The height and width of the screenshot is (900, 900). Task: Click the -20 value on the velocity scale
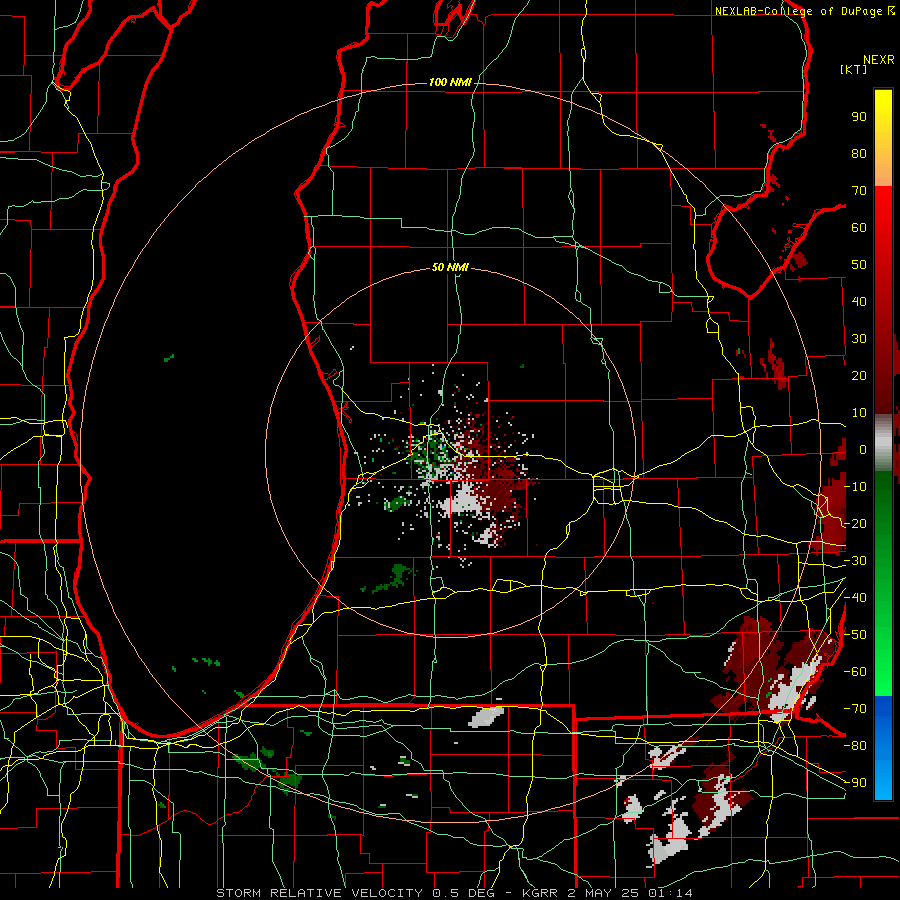(855, 524)
